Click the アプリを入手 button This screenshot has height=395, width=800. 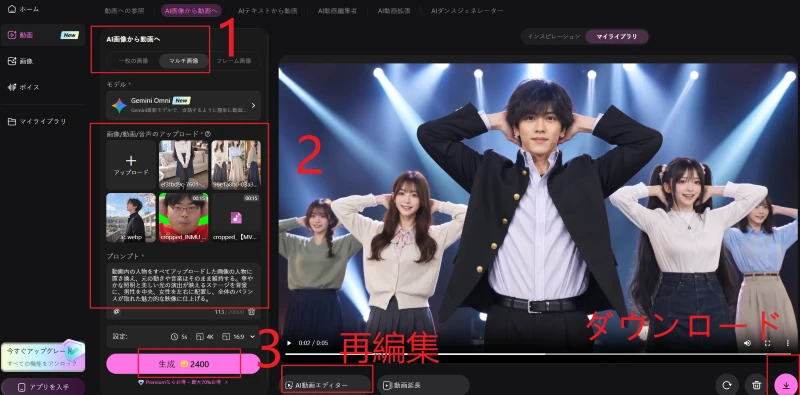[43, 387]
